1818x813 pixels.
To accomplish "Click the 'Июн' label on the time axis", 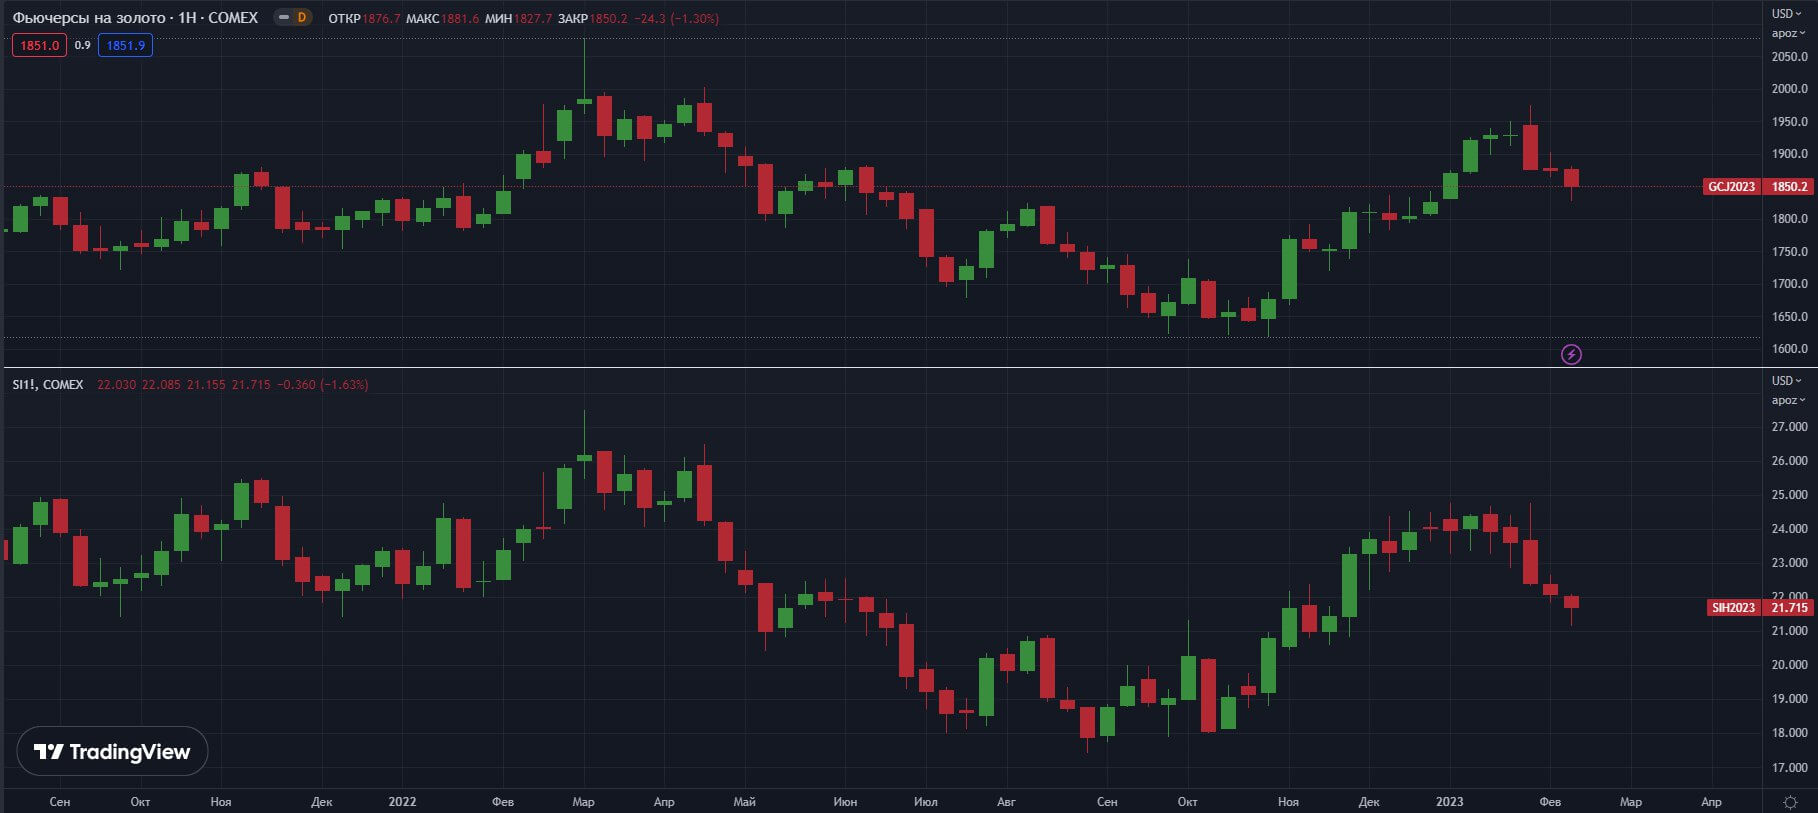I will pos(845,802).
